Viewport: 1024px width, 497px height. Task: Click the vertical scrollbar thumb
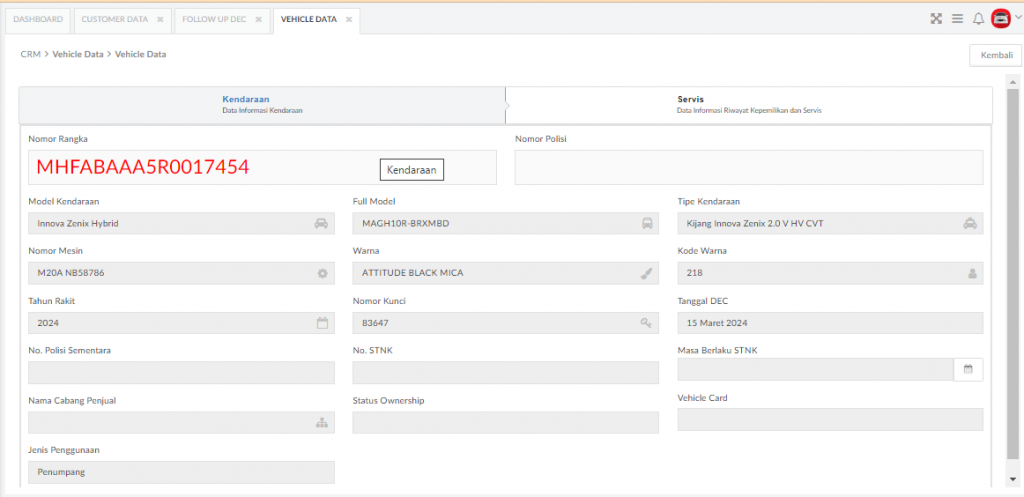pos(1013,273)
